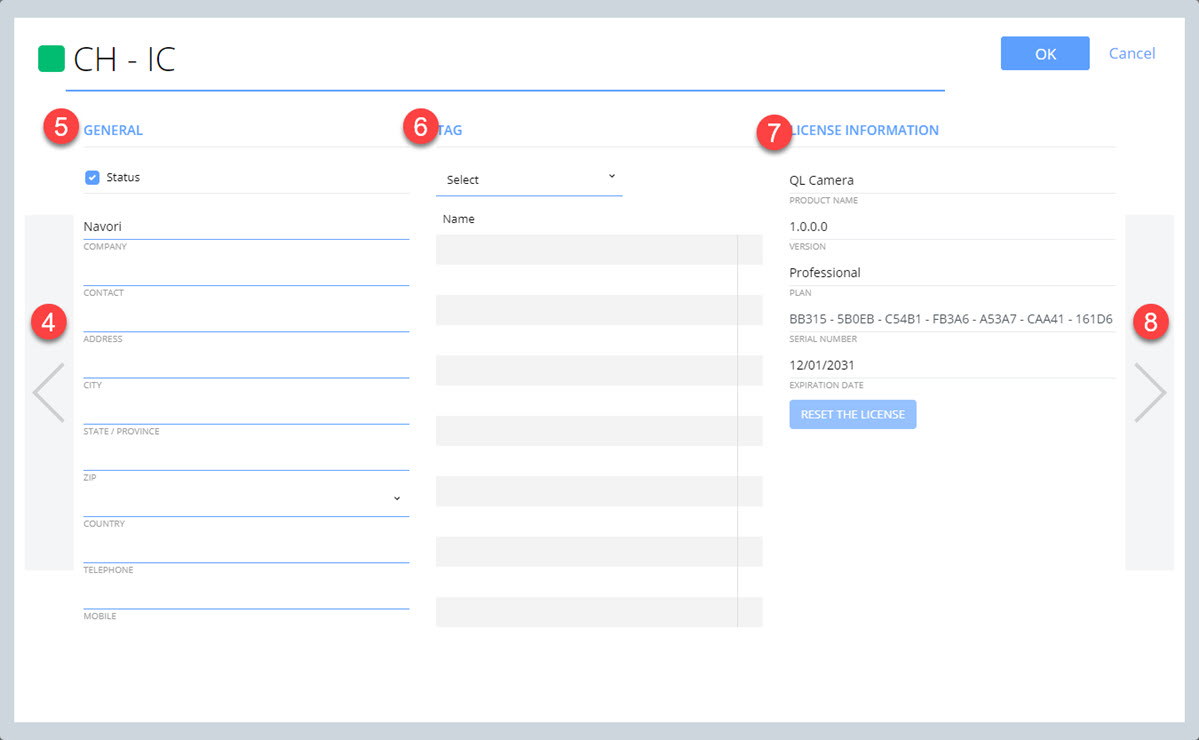Click the General section heading
The width and height of the screenshot is (1199, 740).
click(113, 130)
